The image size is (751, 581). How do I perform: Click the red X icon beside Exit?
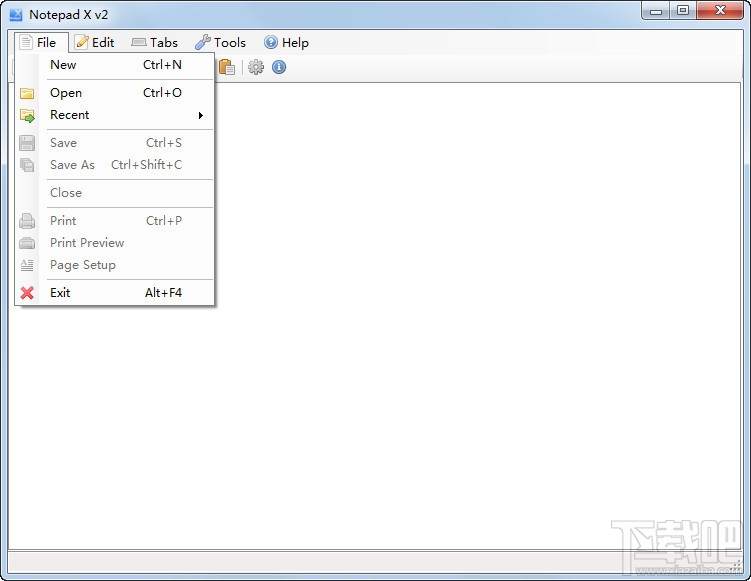point(27,293)
